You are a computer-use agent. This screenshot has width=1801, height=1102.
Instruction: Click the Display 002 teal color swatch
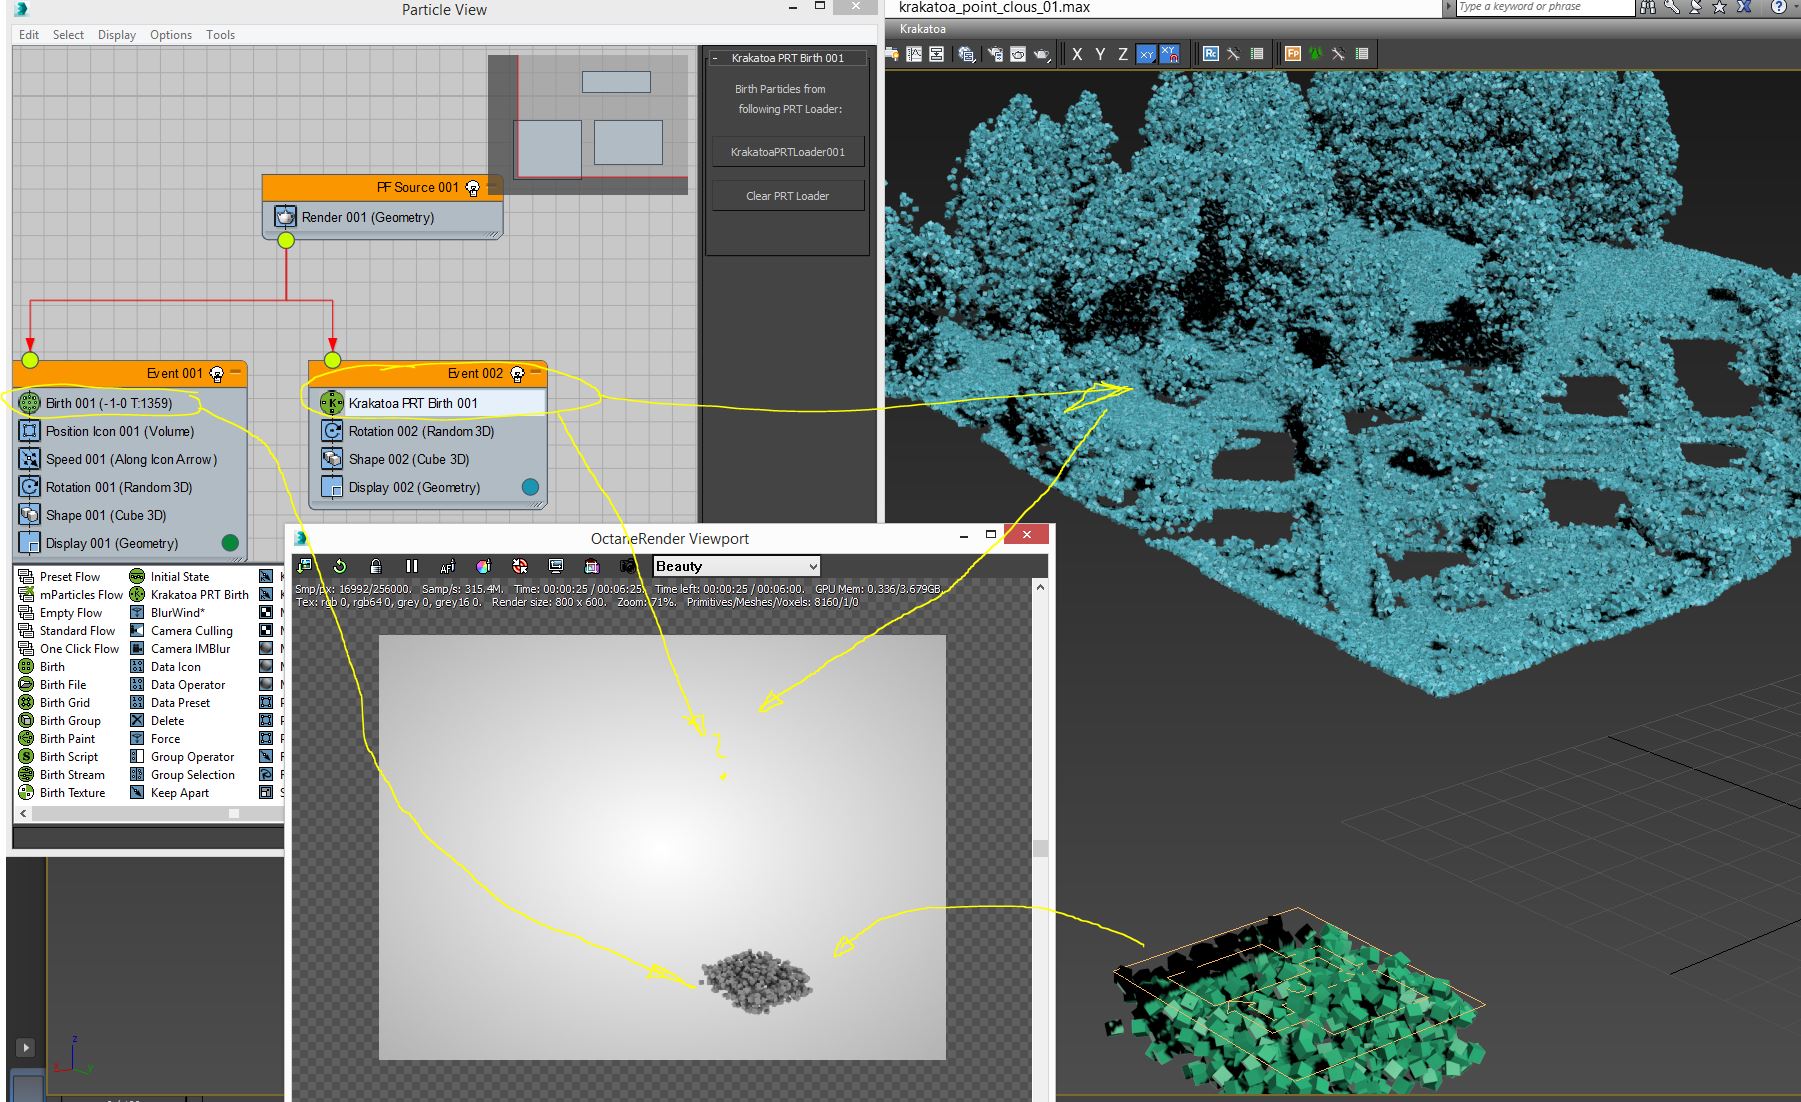click(530, 487)
